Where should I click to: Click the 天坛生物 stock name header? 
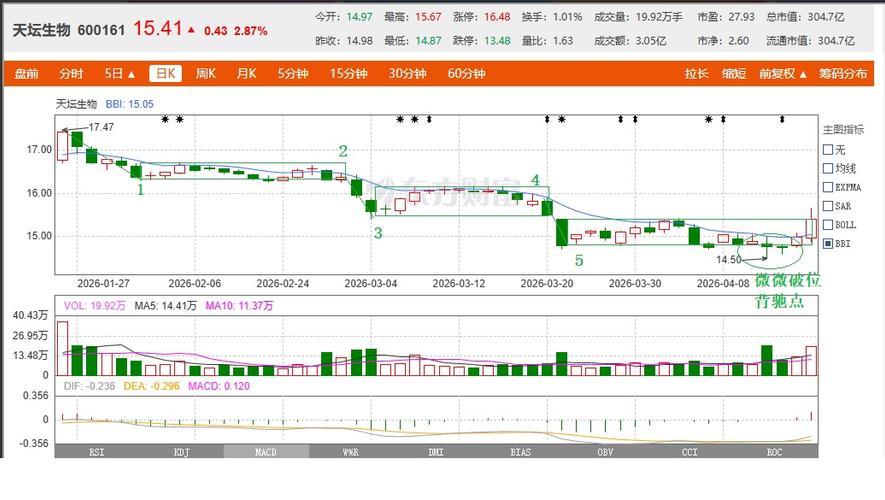[41, 30]
